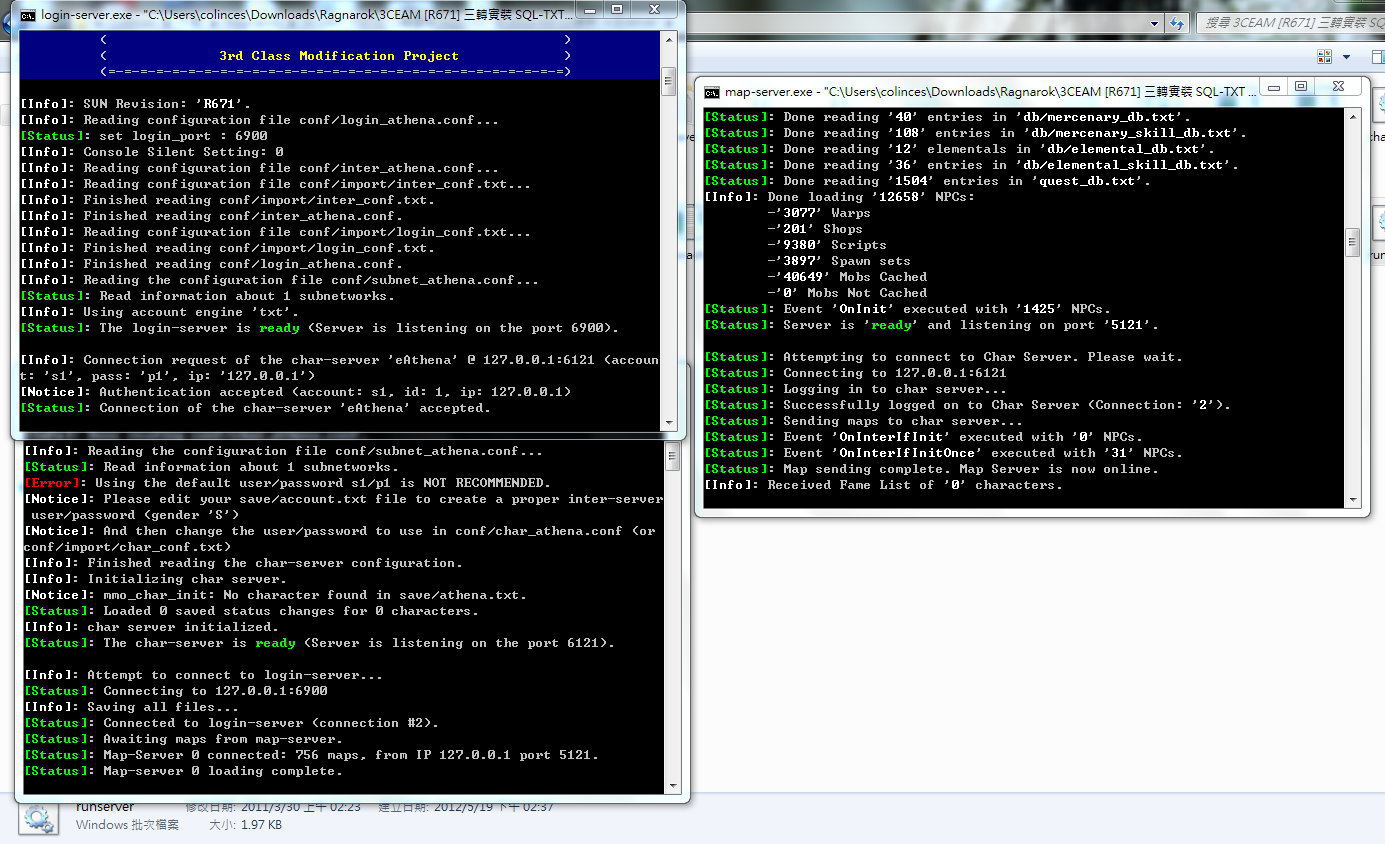The height and width of the screenshot is (844, 1385).
Task: Click 'Windows 批次檔案' file type label
Action: coord(127,825)
